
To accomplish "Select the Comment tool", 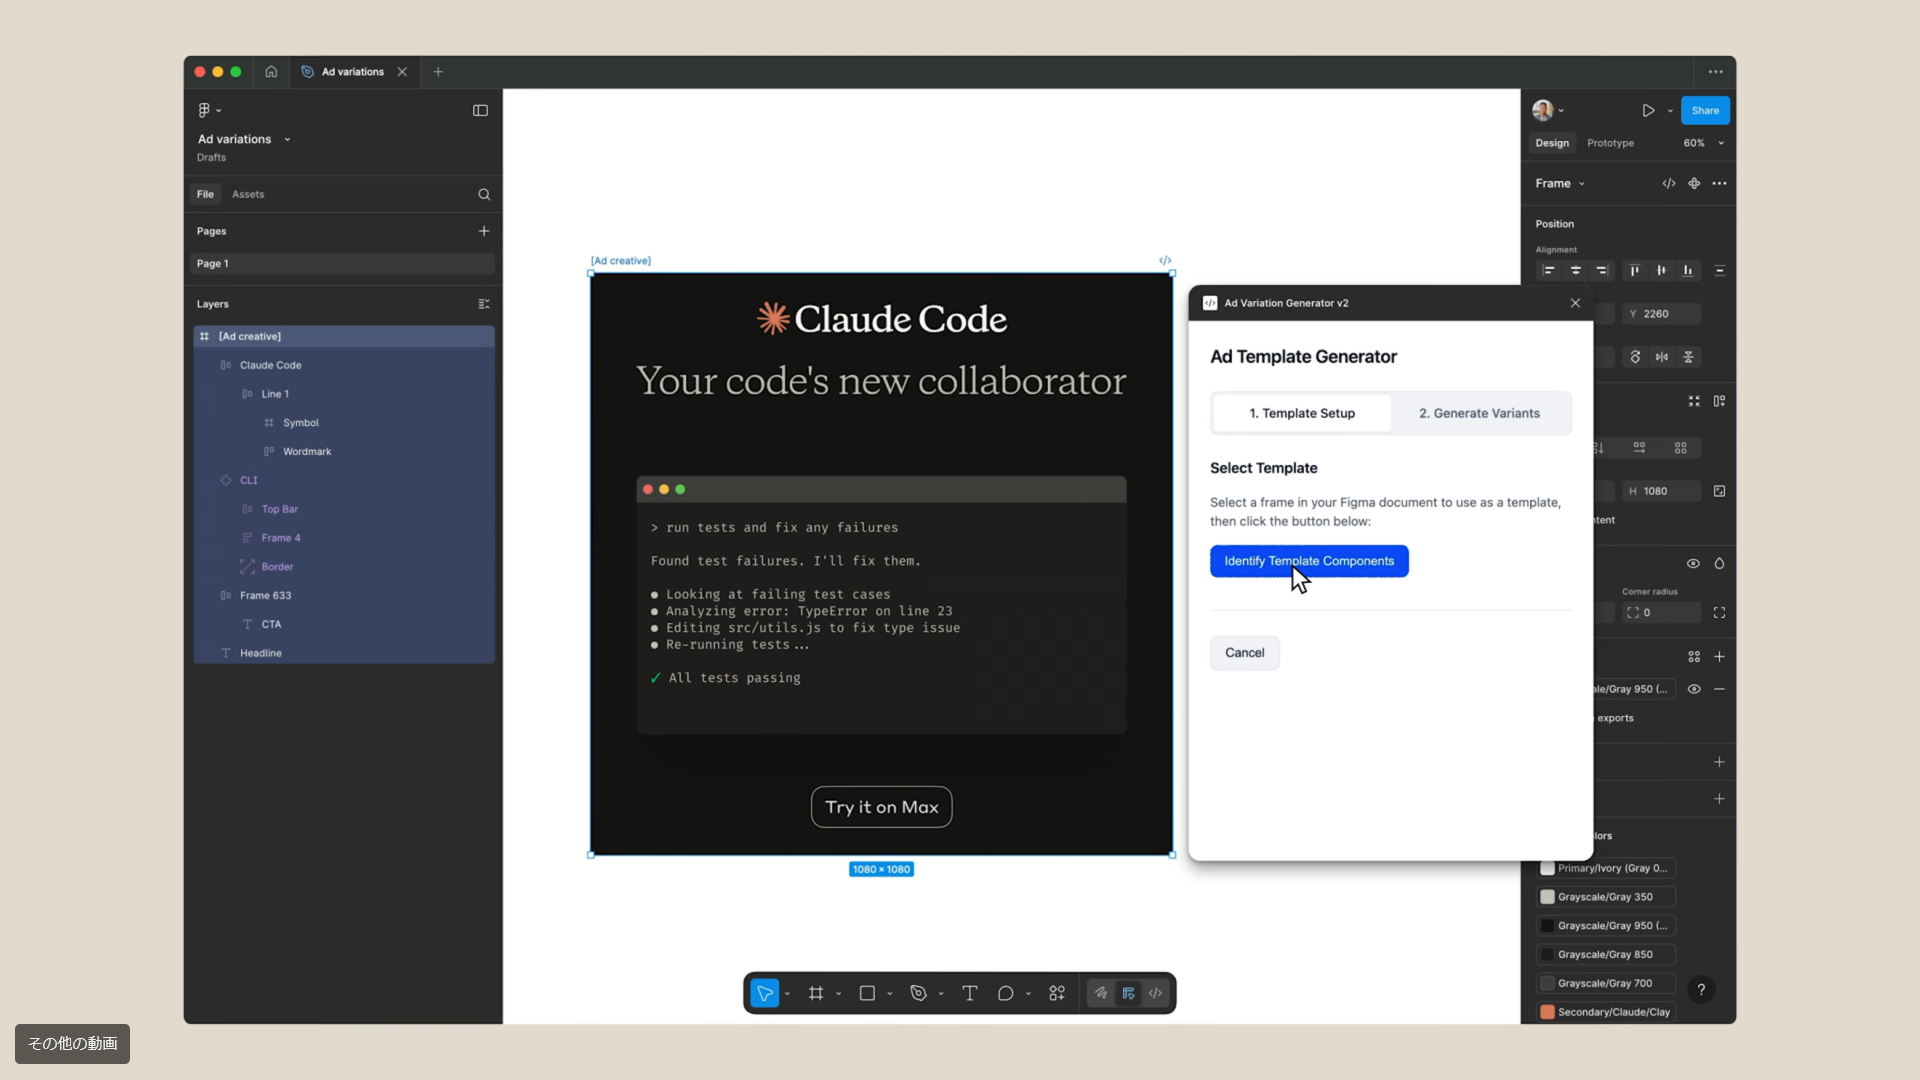I will [x=1005, y=993].
